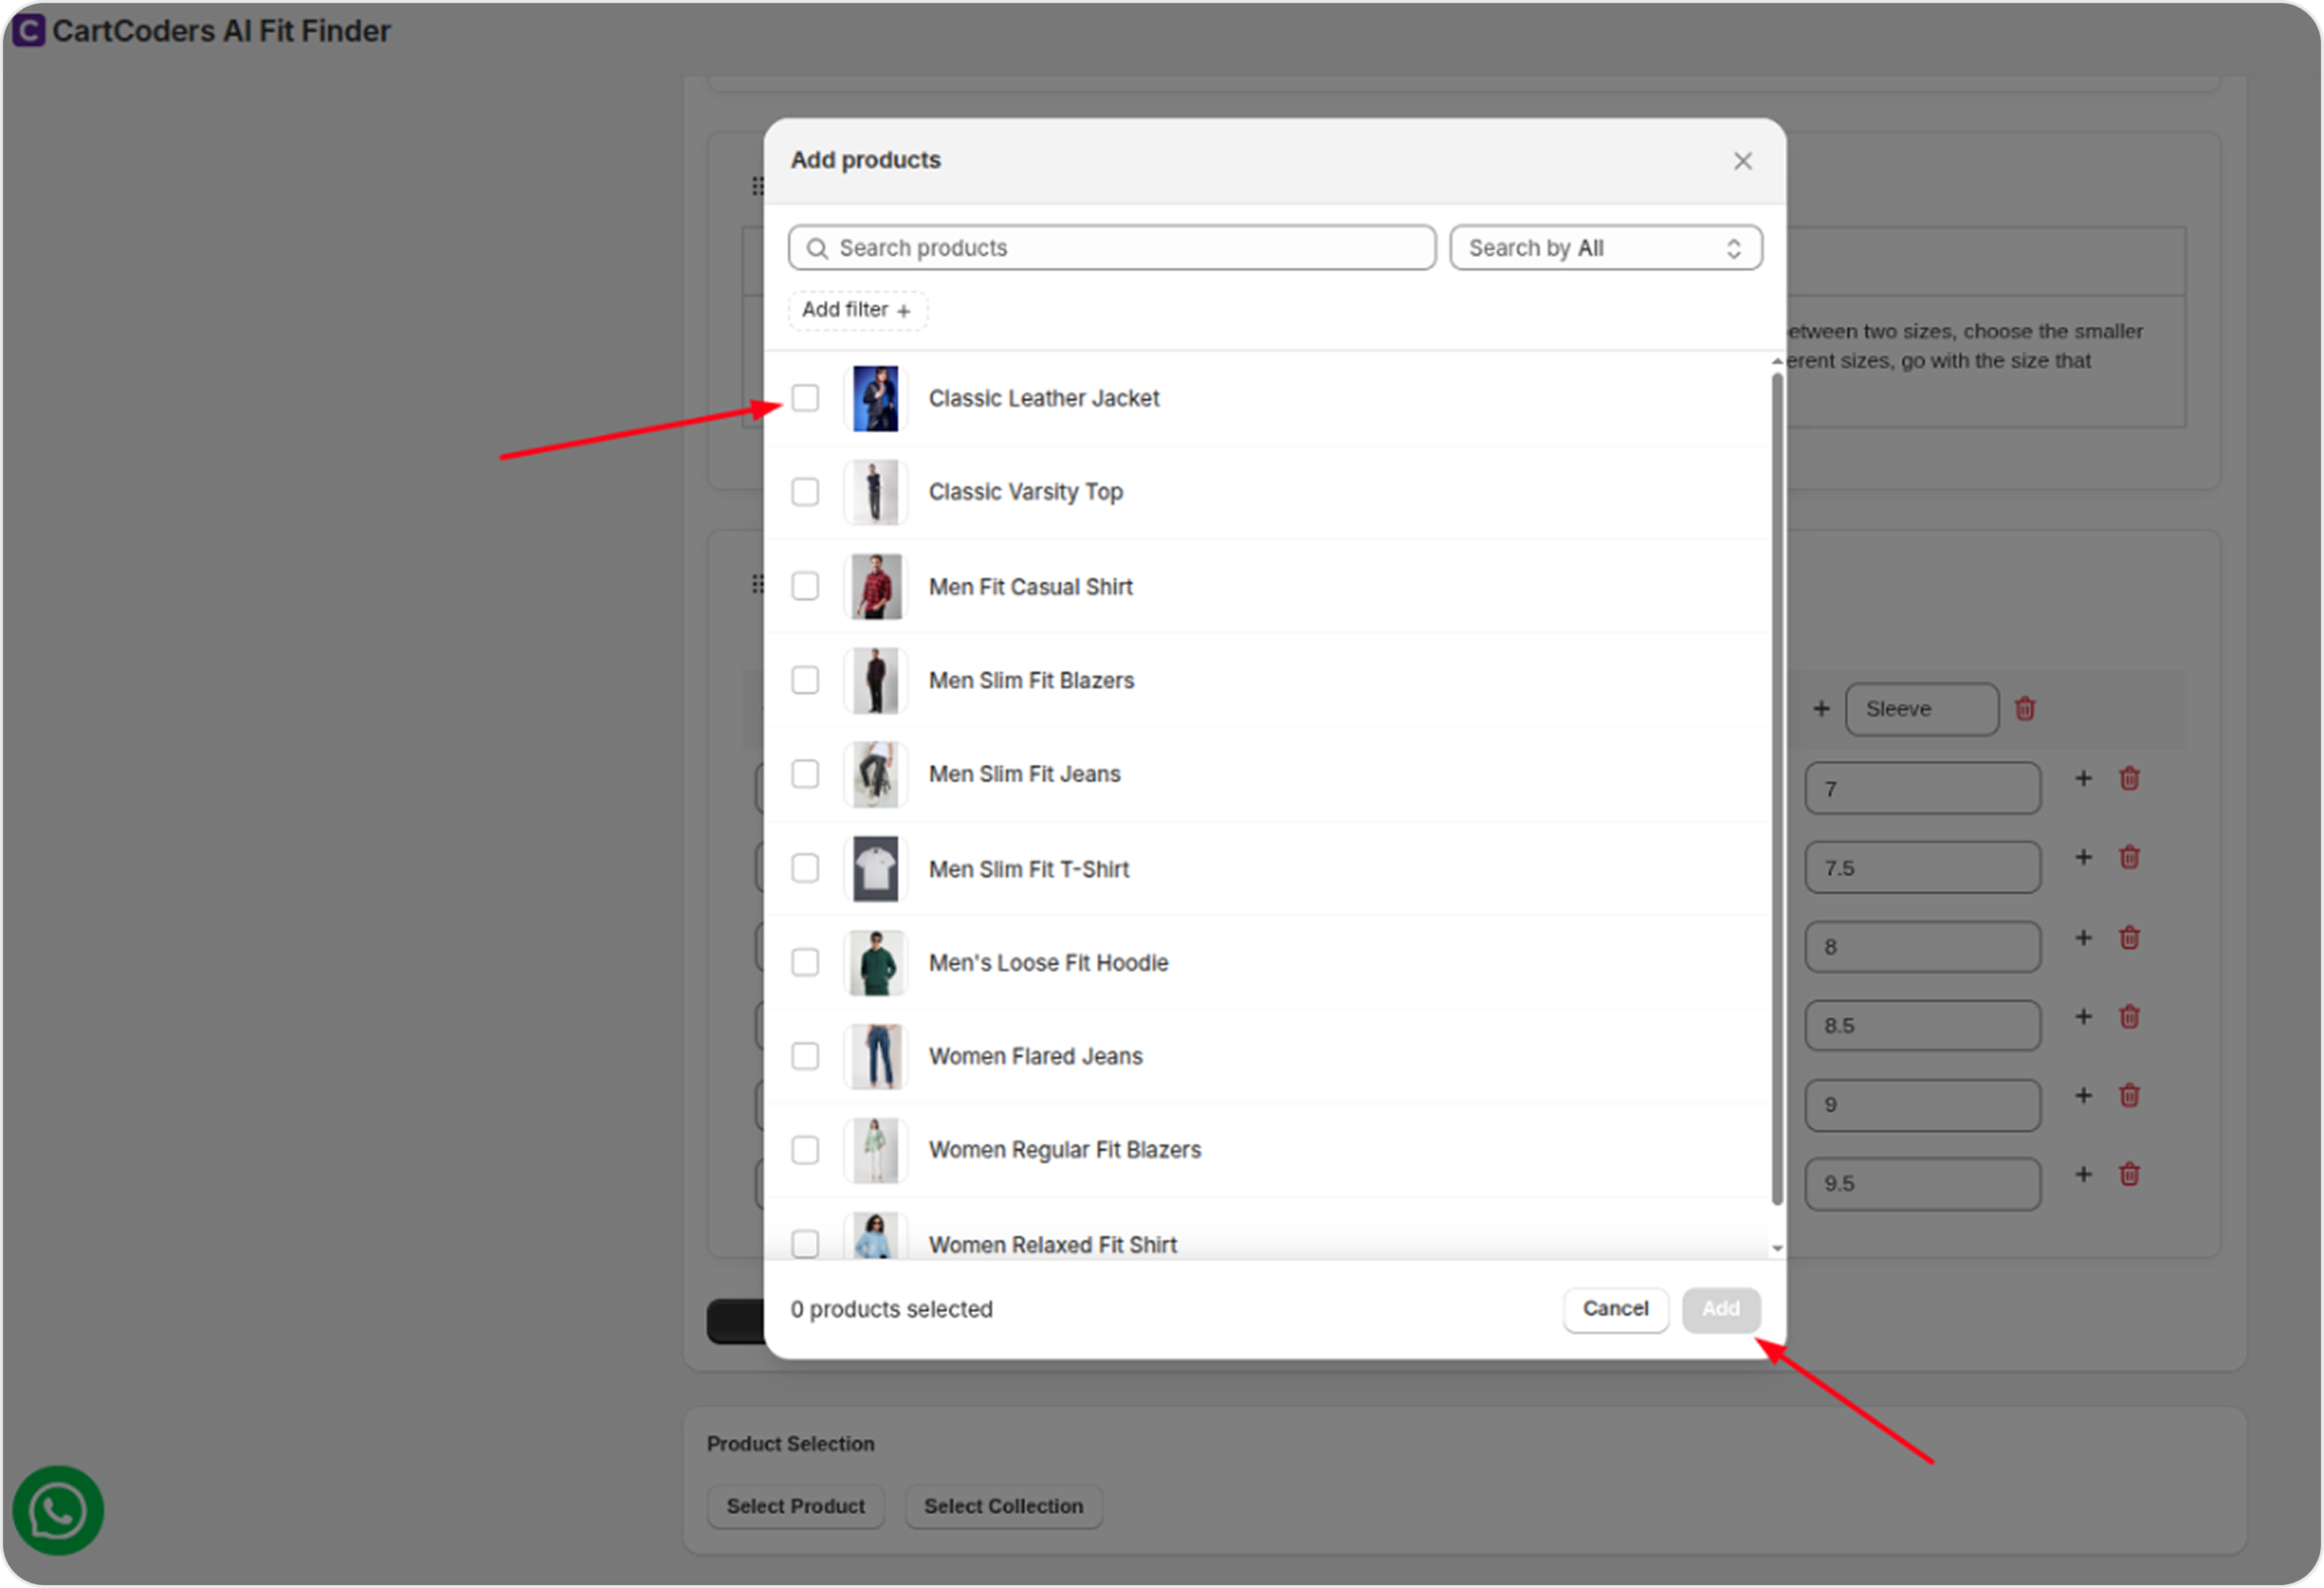
Task: Check the Classic Leather Jacket checkbox
Action: tap(805, 398)
